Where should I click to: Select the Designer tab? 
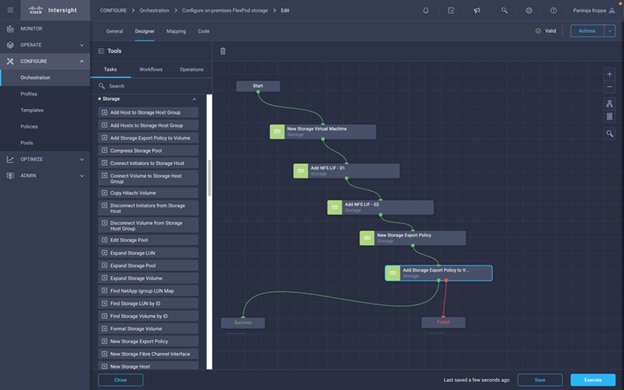click(144, 31)
